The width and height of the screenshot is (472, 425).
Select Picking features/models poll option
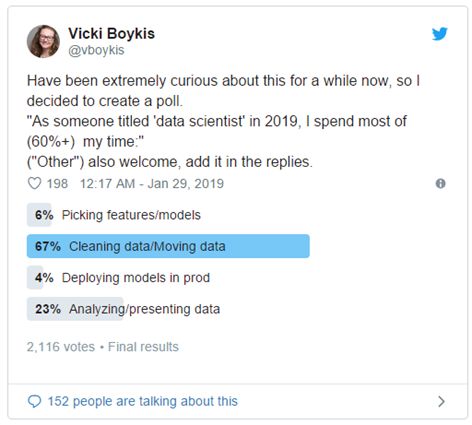(x=131, y=215)
